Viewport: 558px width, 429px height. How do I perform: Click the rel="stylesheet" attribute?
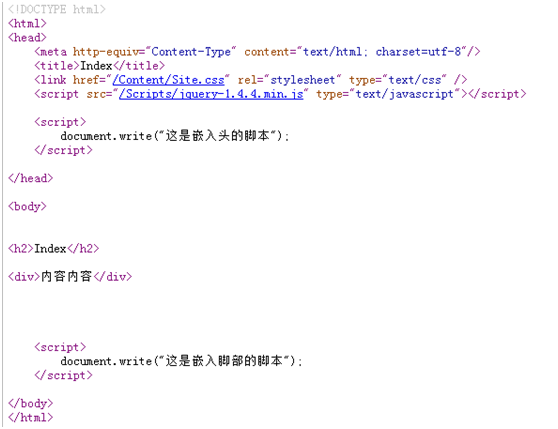[290, 80]
